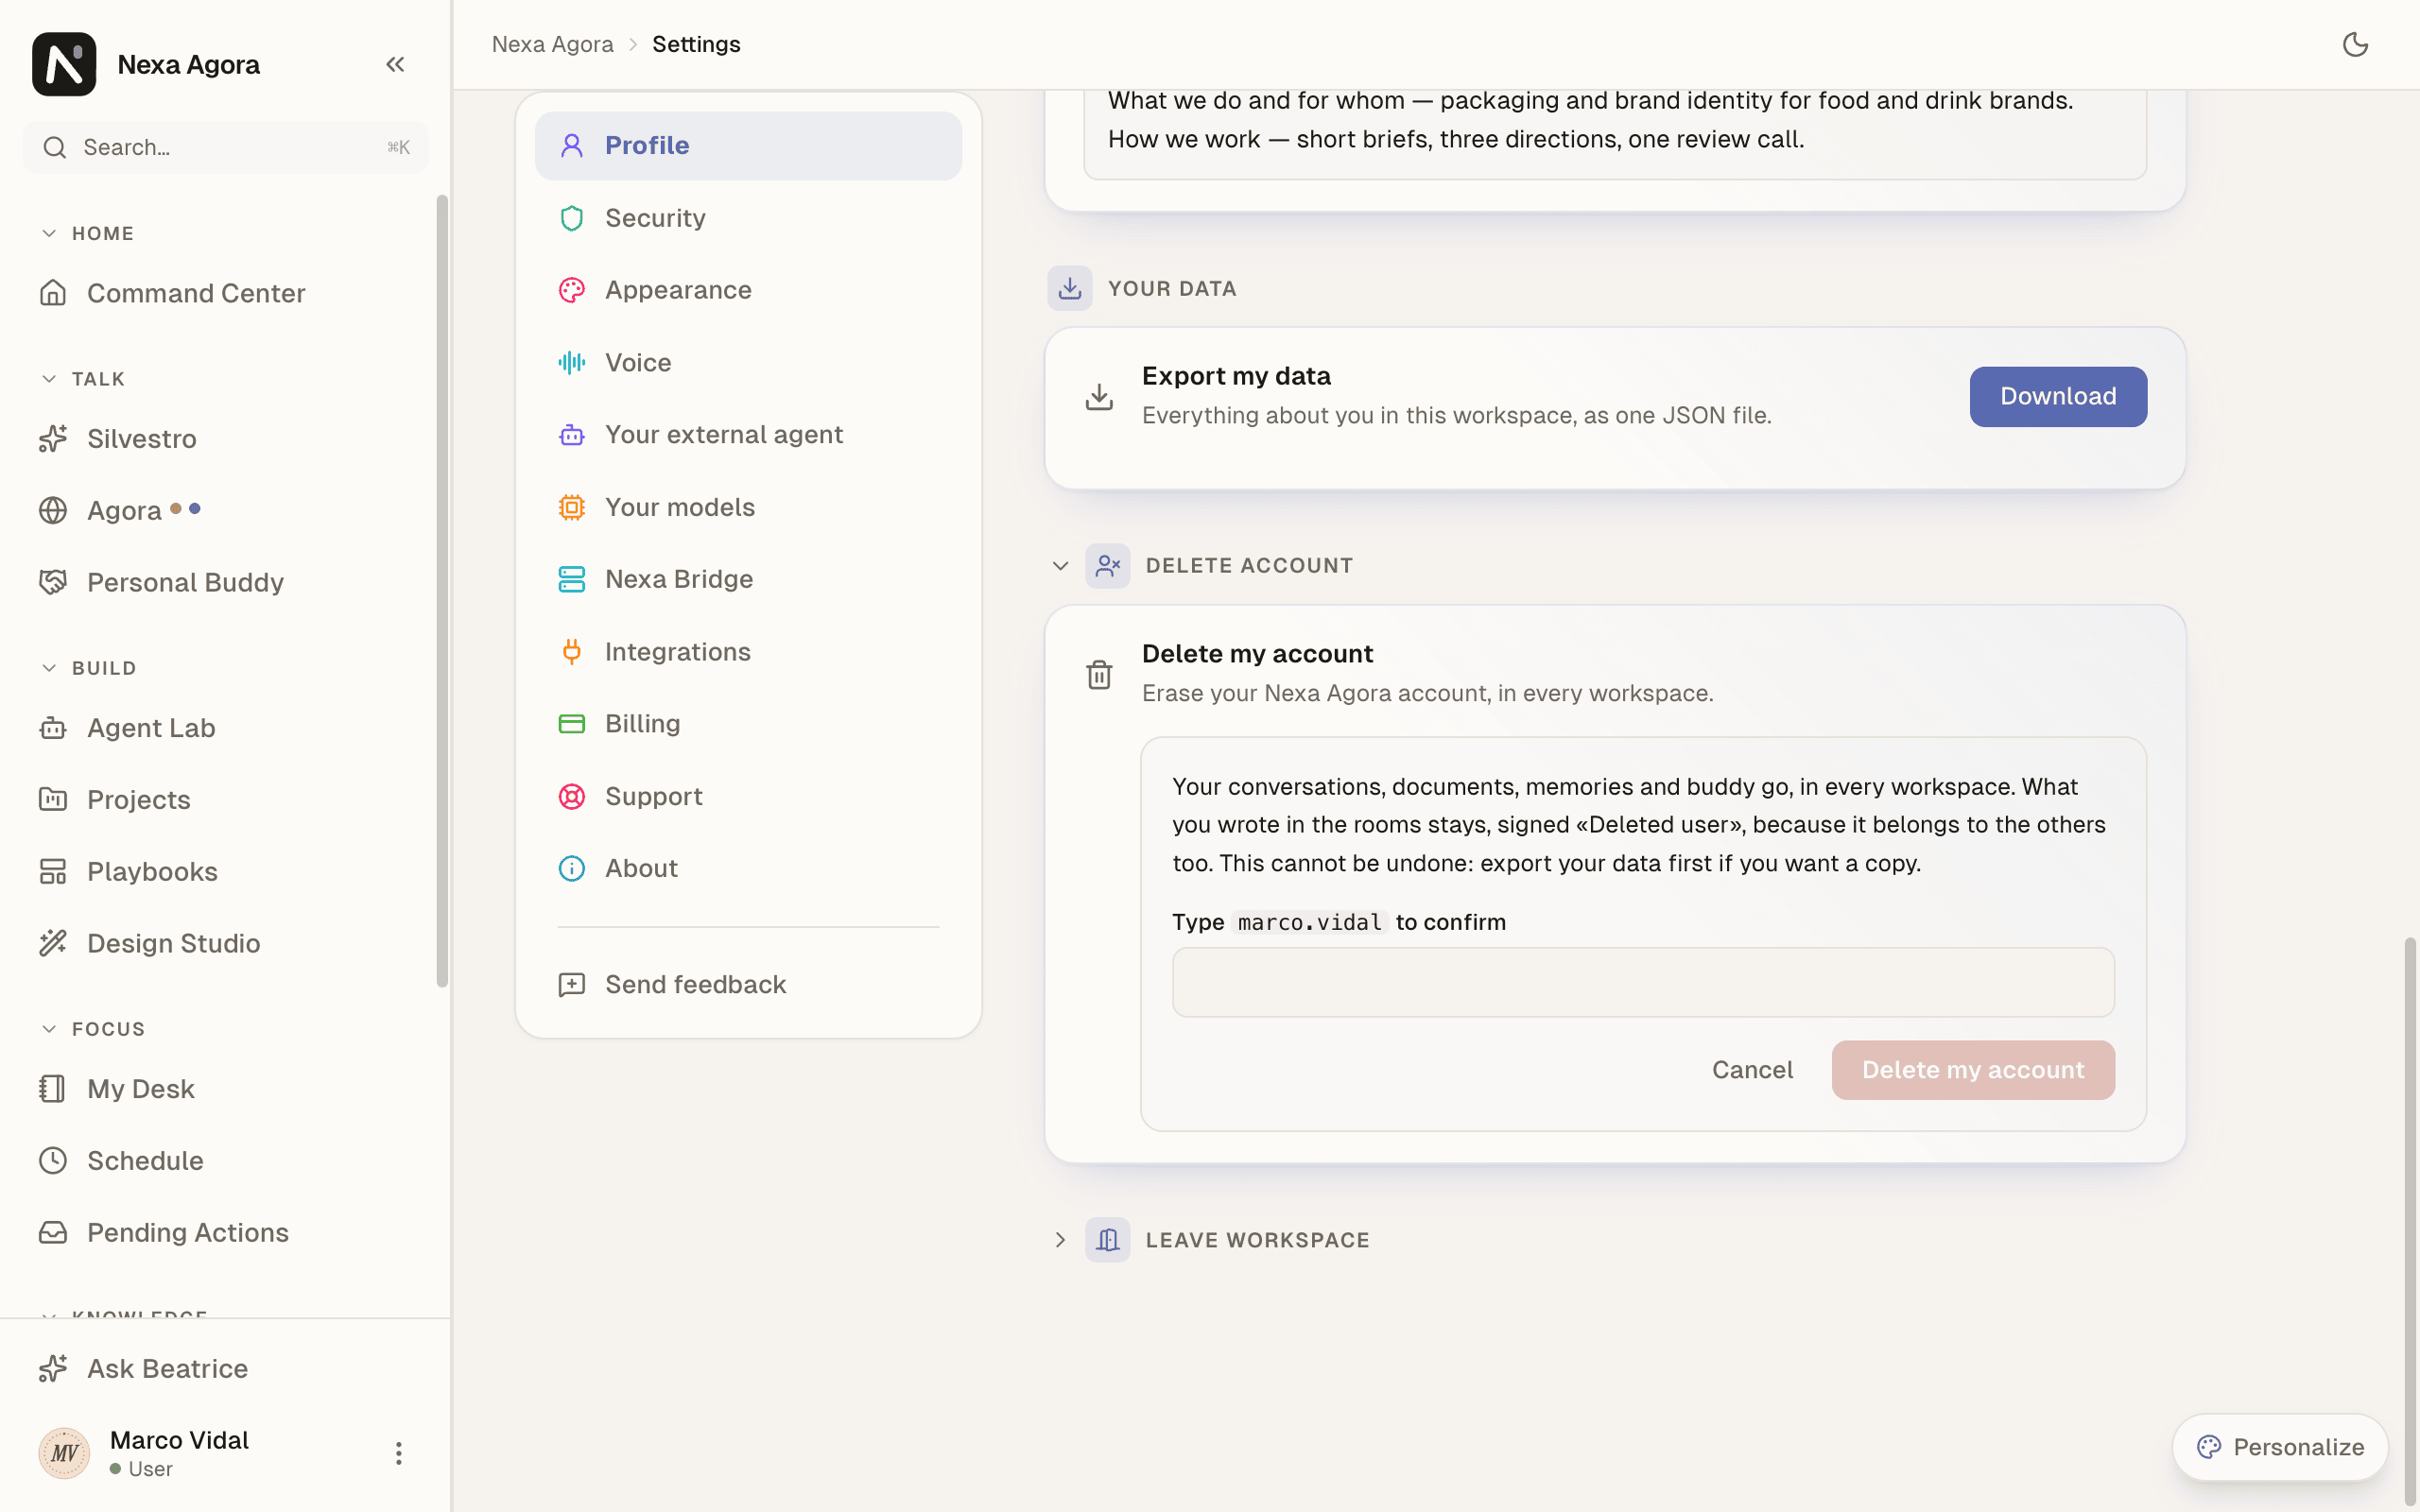
Task: Click the Delete Account user-x icon
Action: pos(1107,566)
